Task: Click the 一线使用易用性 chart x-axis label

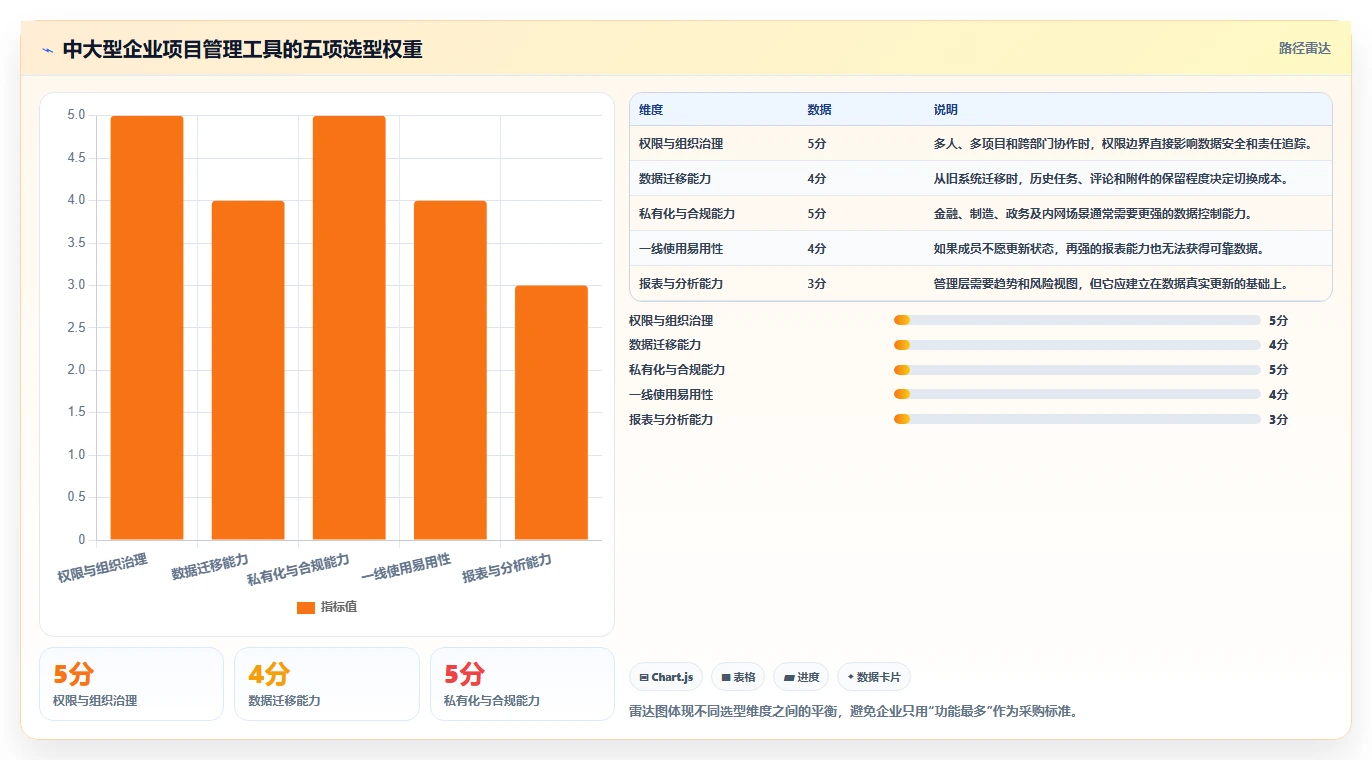Action: (405, 568)
